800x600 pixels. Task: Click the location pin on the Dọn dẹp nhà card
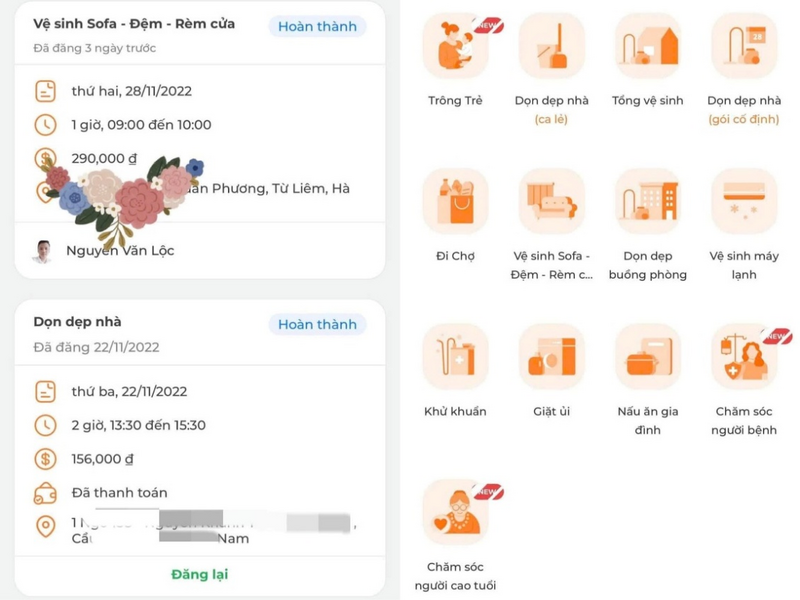43,525
